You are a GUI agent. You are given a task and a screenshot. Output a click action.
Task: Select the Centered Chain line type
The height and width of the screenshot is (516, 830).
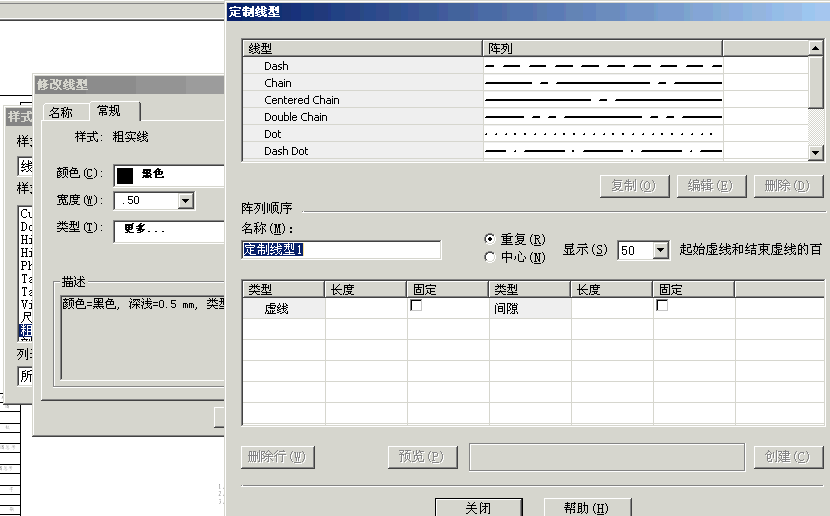pos(363,100)
